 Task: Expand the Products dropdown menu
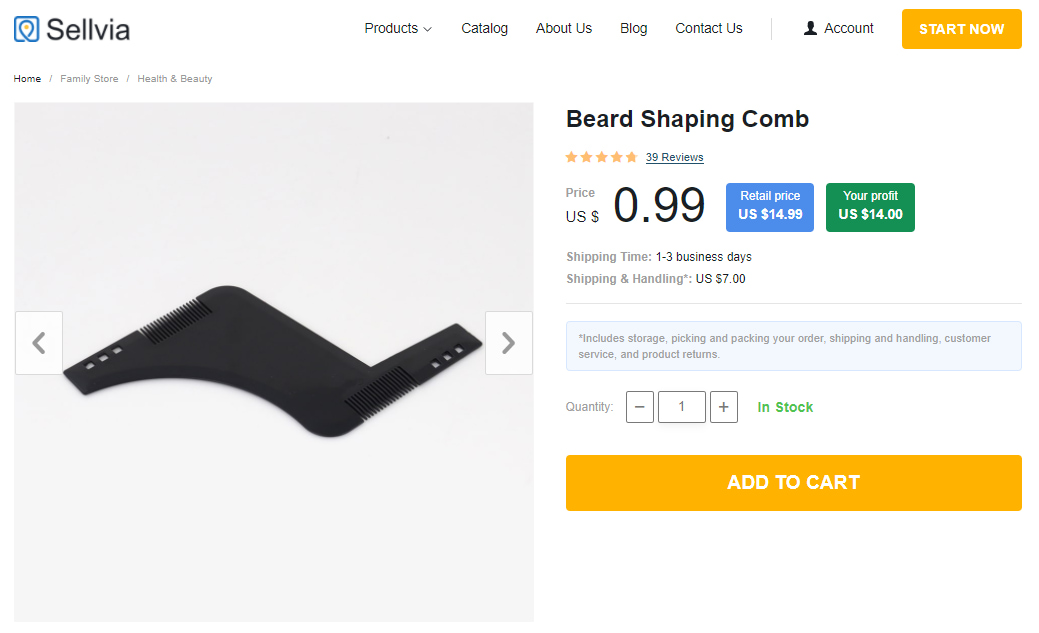(398, 28)
